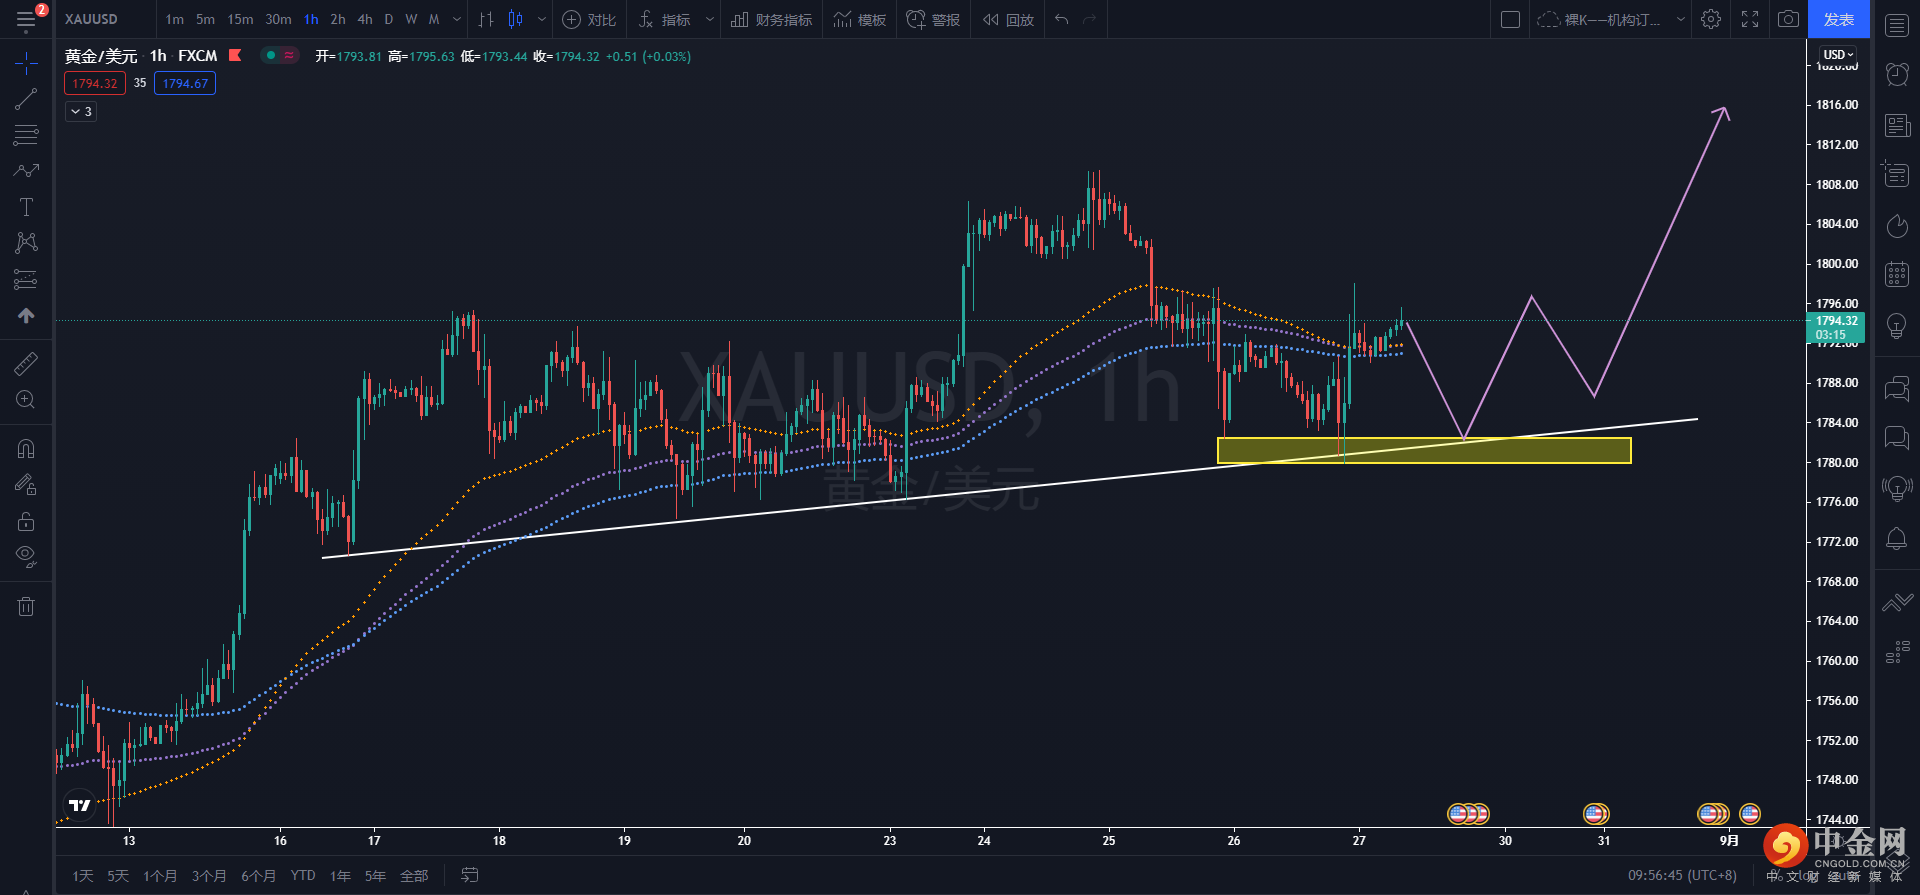Set the date range to 1天
This screenshot has height=895, width=1920.
point(82,876)
